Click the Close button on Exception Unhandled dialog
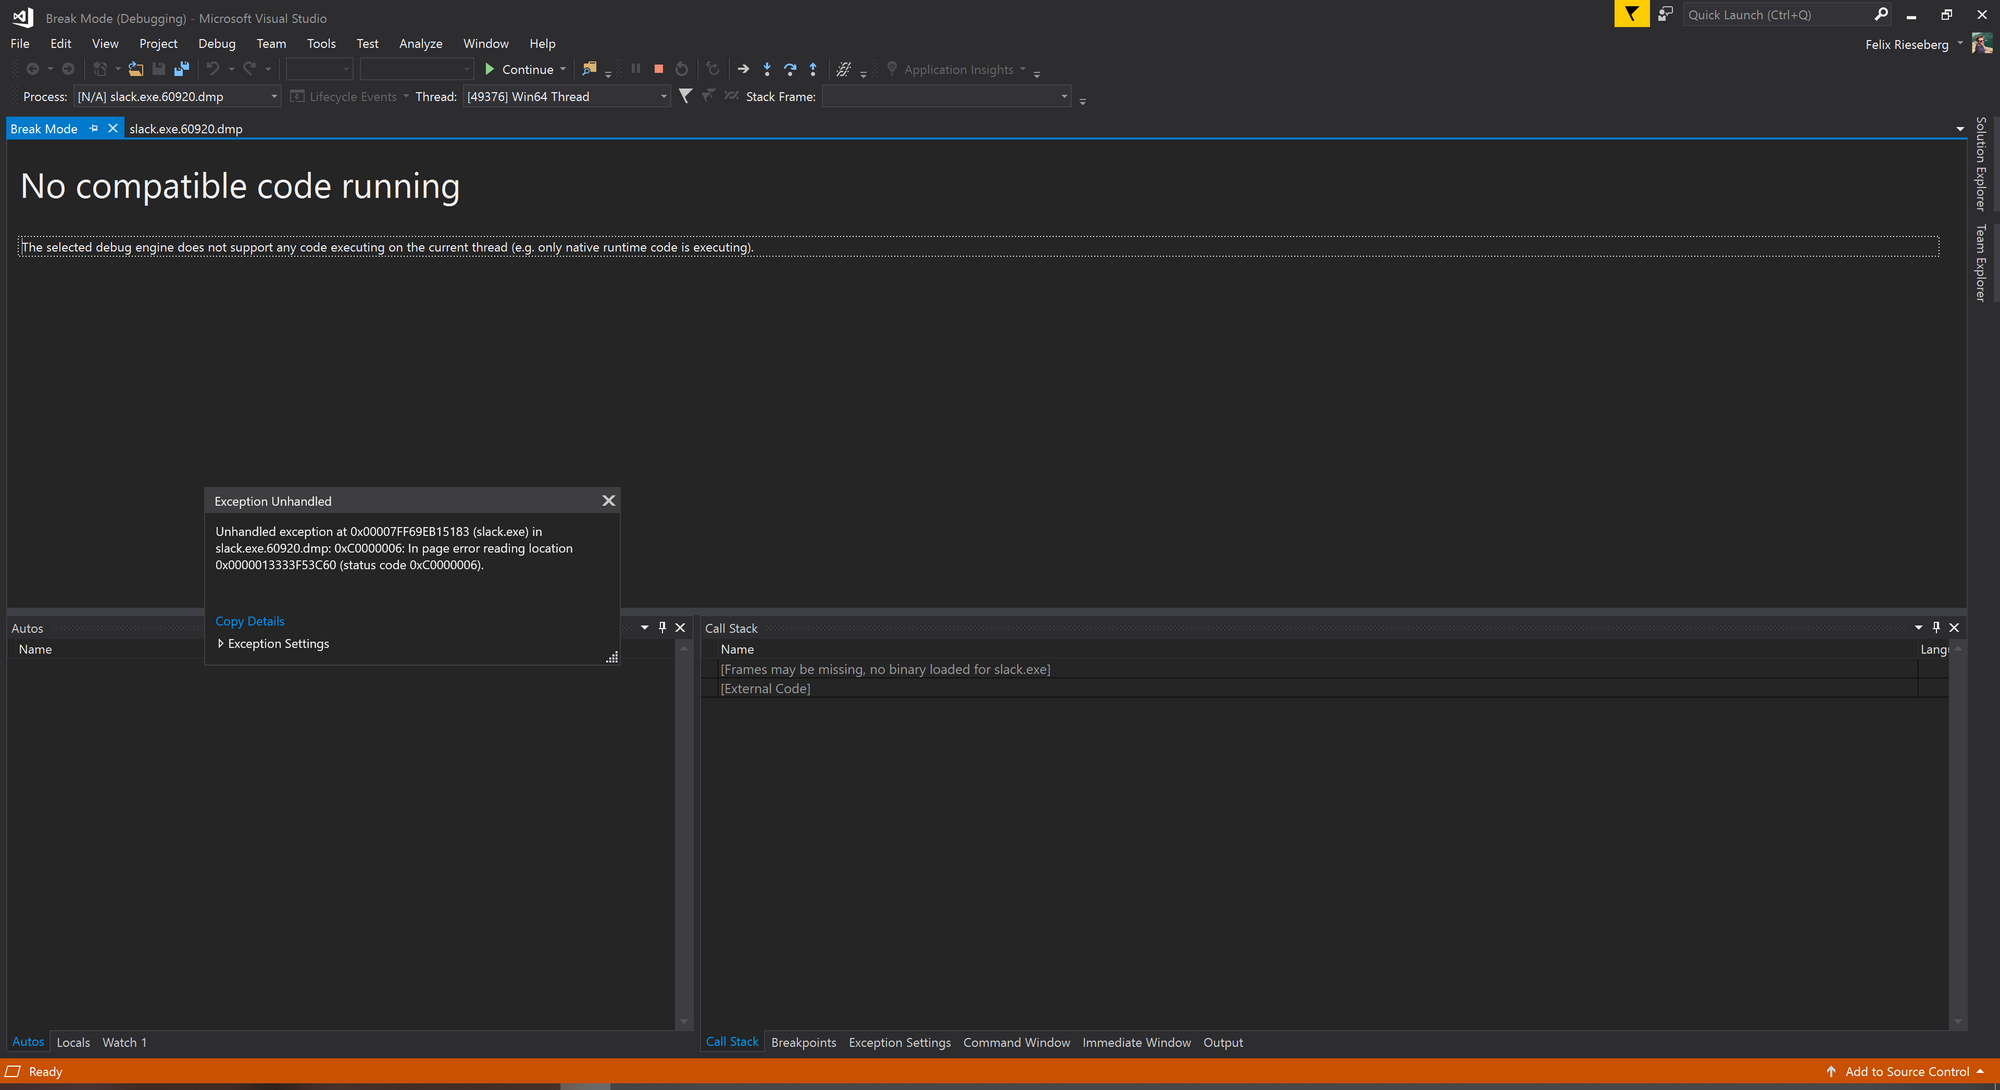This screenshot has height=1090, width=2000. [x=608, y=499]
